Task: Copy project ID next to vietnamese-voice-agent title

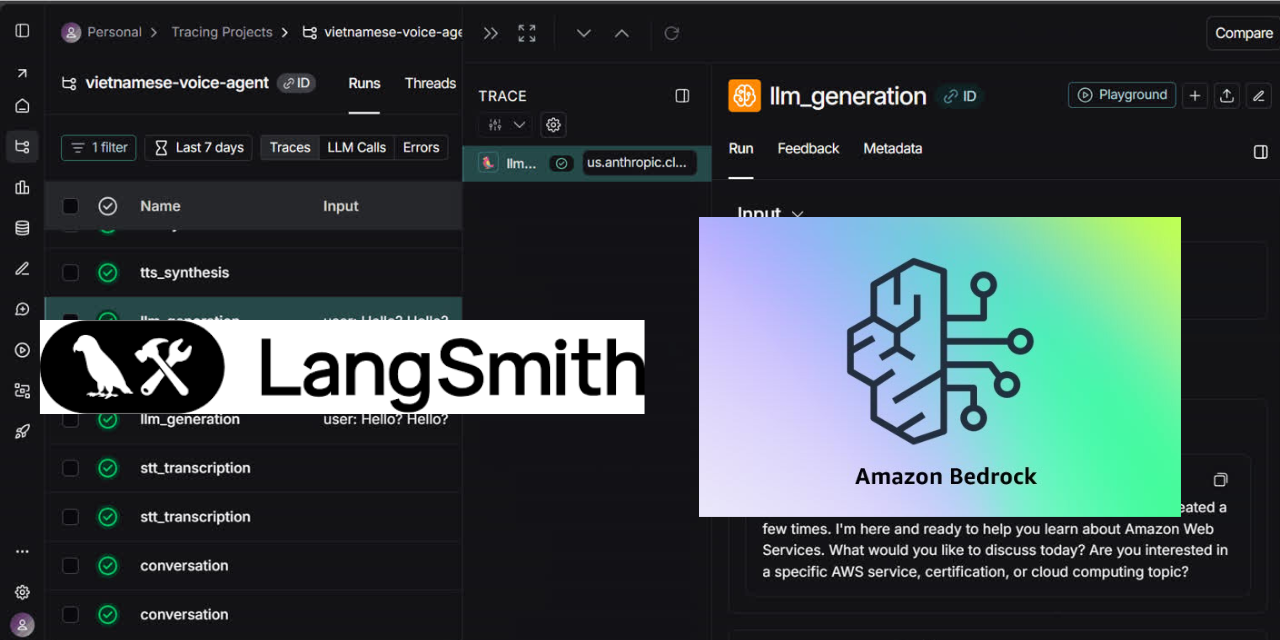Action: [296, 83]
